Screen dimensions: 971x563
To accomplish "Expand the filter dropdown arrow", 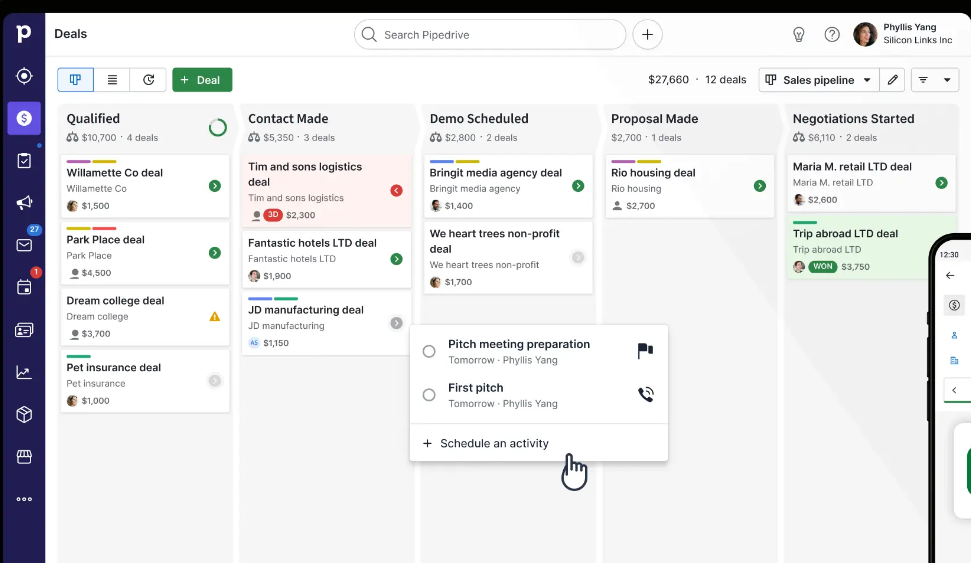I will click(947, 80).
